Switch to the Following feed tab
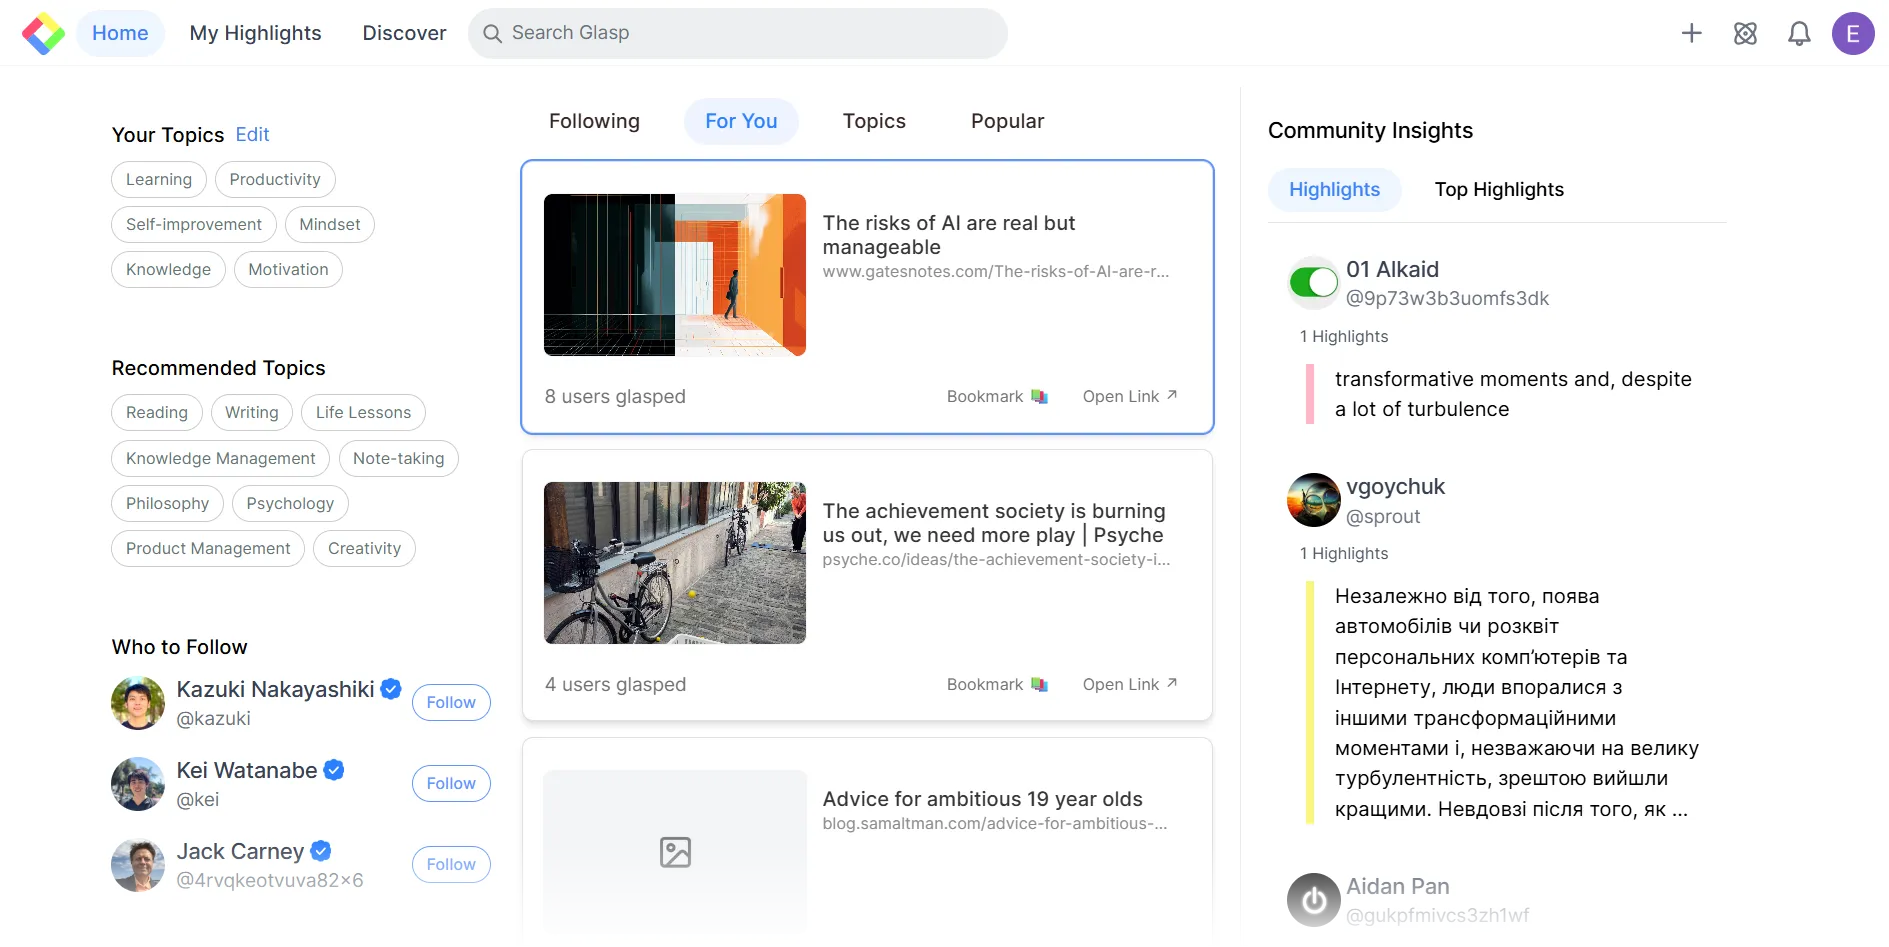 pyautogui.click(x=594, y=121)
